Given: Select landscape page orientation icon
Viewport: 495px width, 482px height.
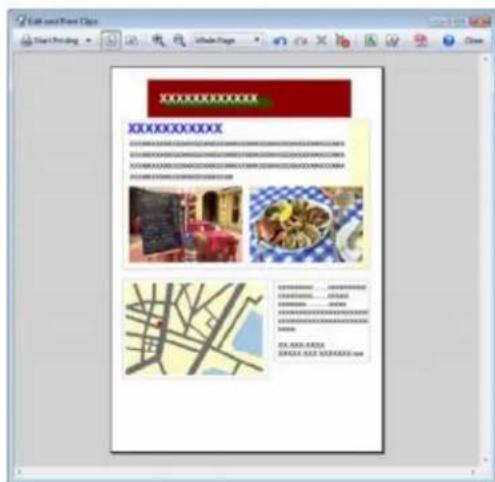Looking at the screenshot, I should pos(132,41).
